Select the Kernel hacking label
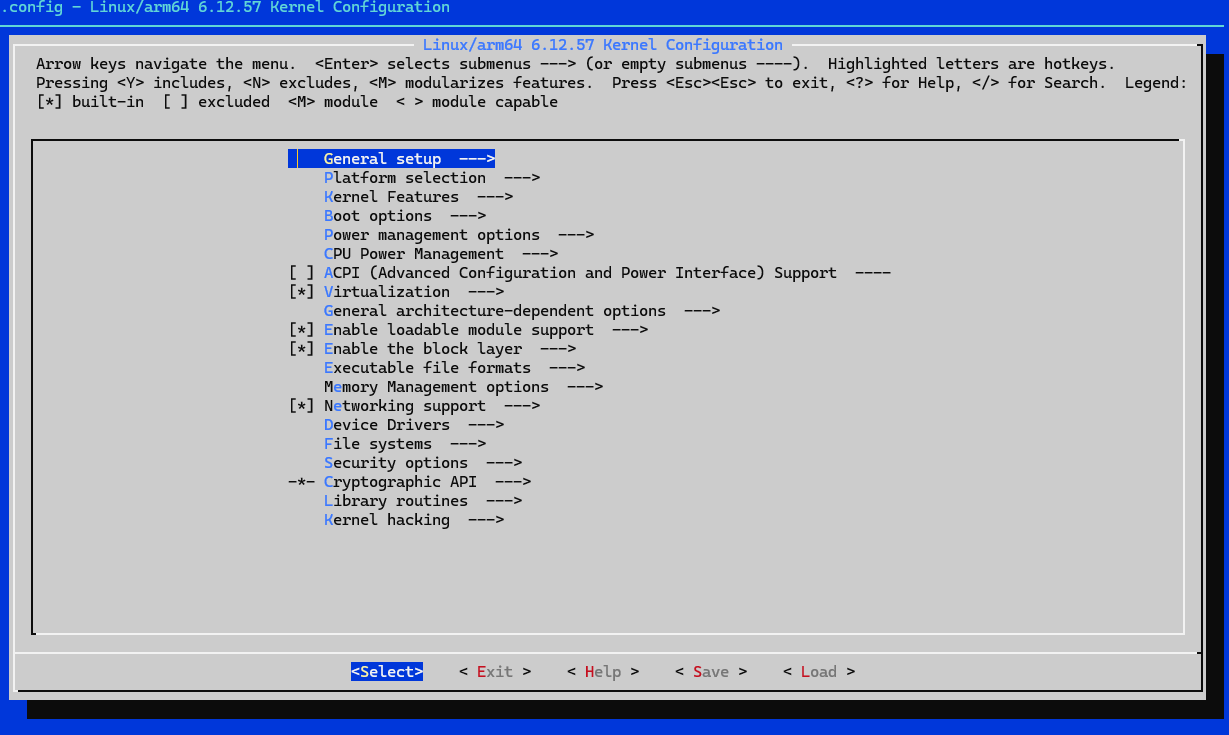This screenshot has height=735, width=1229. (387, 520)
